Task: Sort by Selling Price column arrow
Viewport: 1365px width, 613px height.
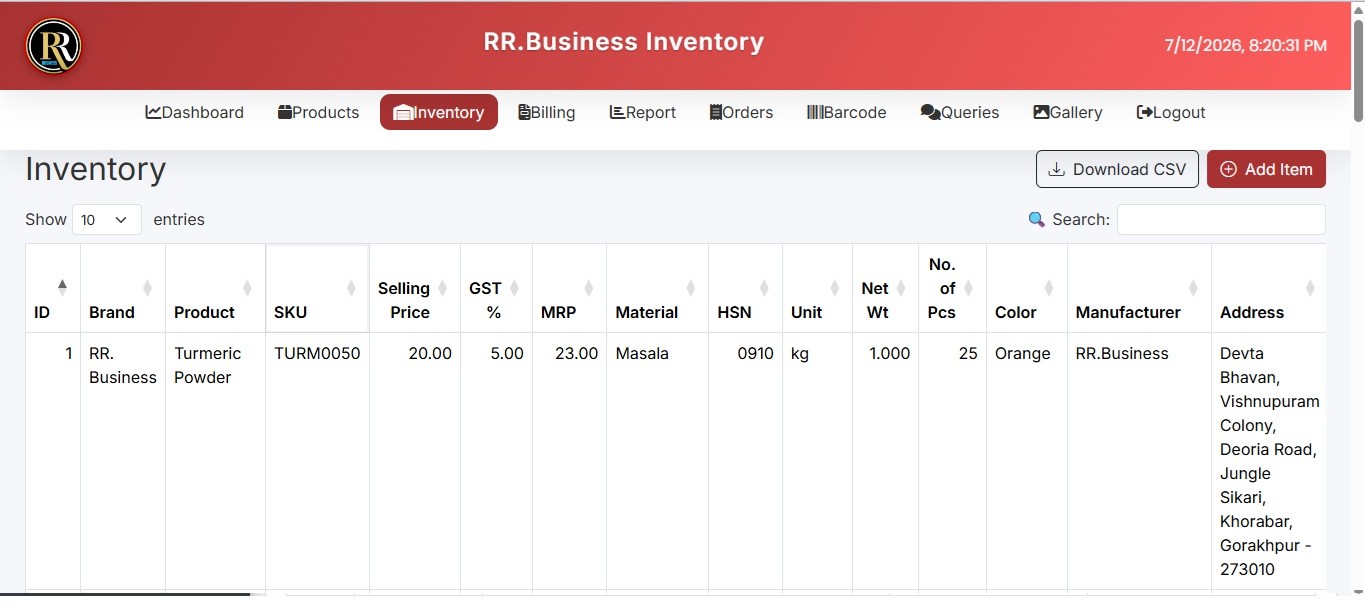Action: [443, 288]
